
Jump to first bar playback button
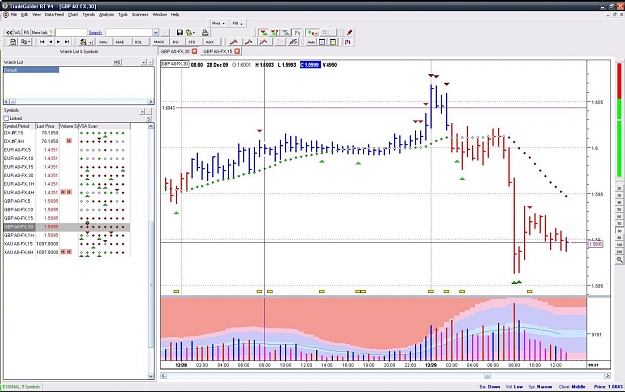42,41
